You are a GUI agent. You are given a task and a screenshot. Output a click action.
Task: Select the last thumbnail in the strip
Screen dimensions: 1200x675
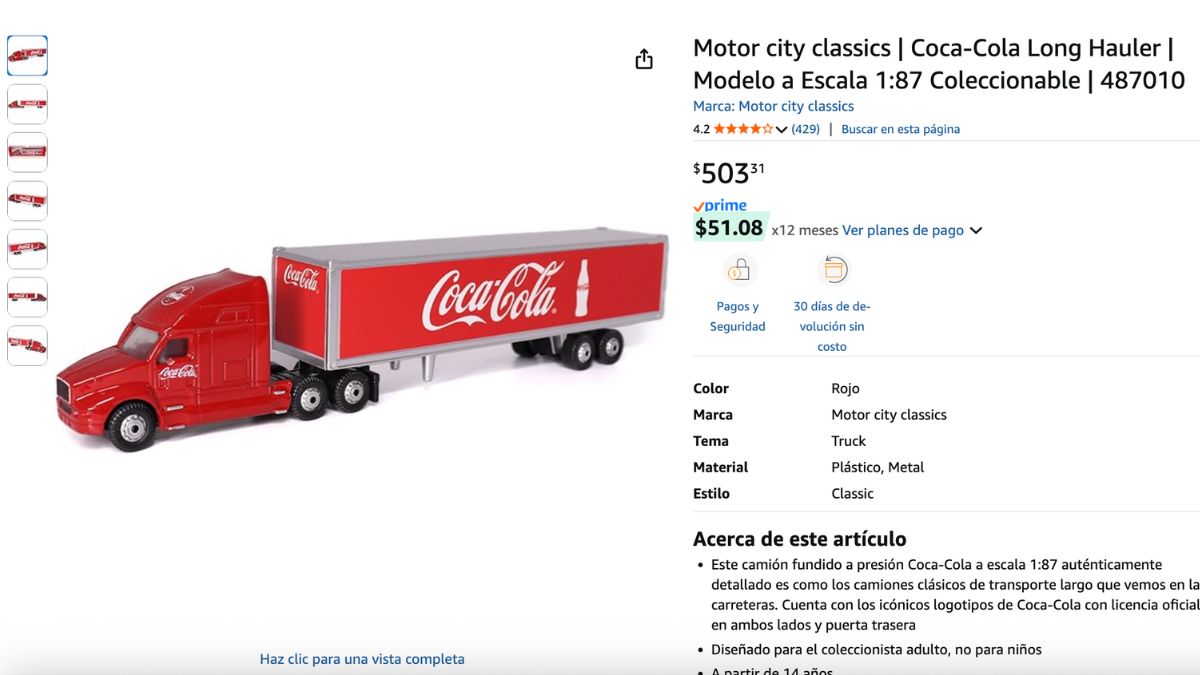tap(27, 345)
